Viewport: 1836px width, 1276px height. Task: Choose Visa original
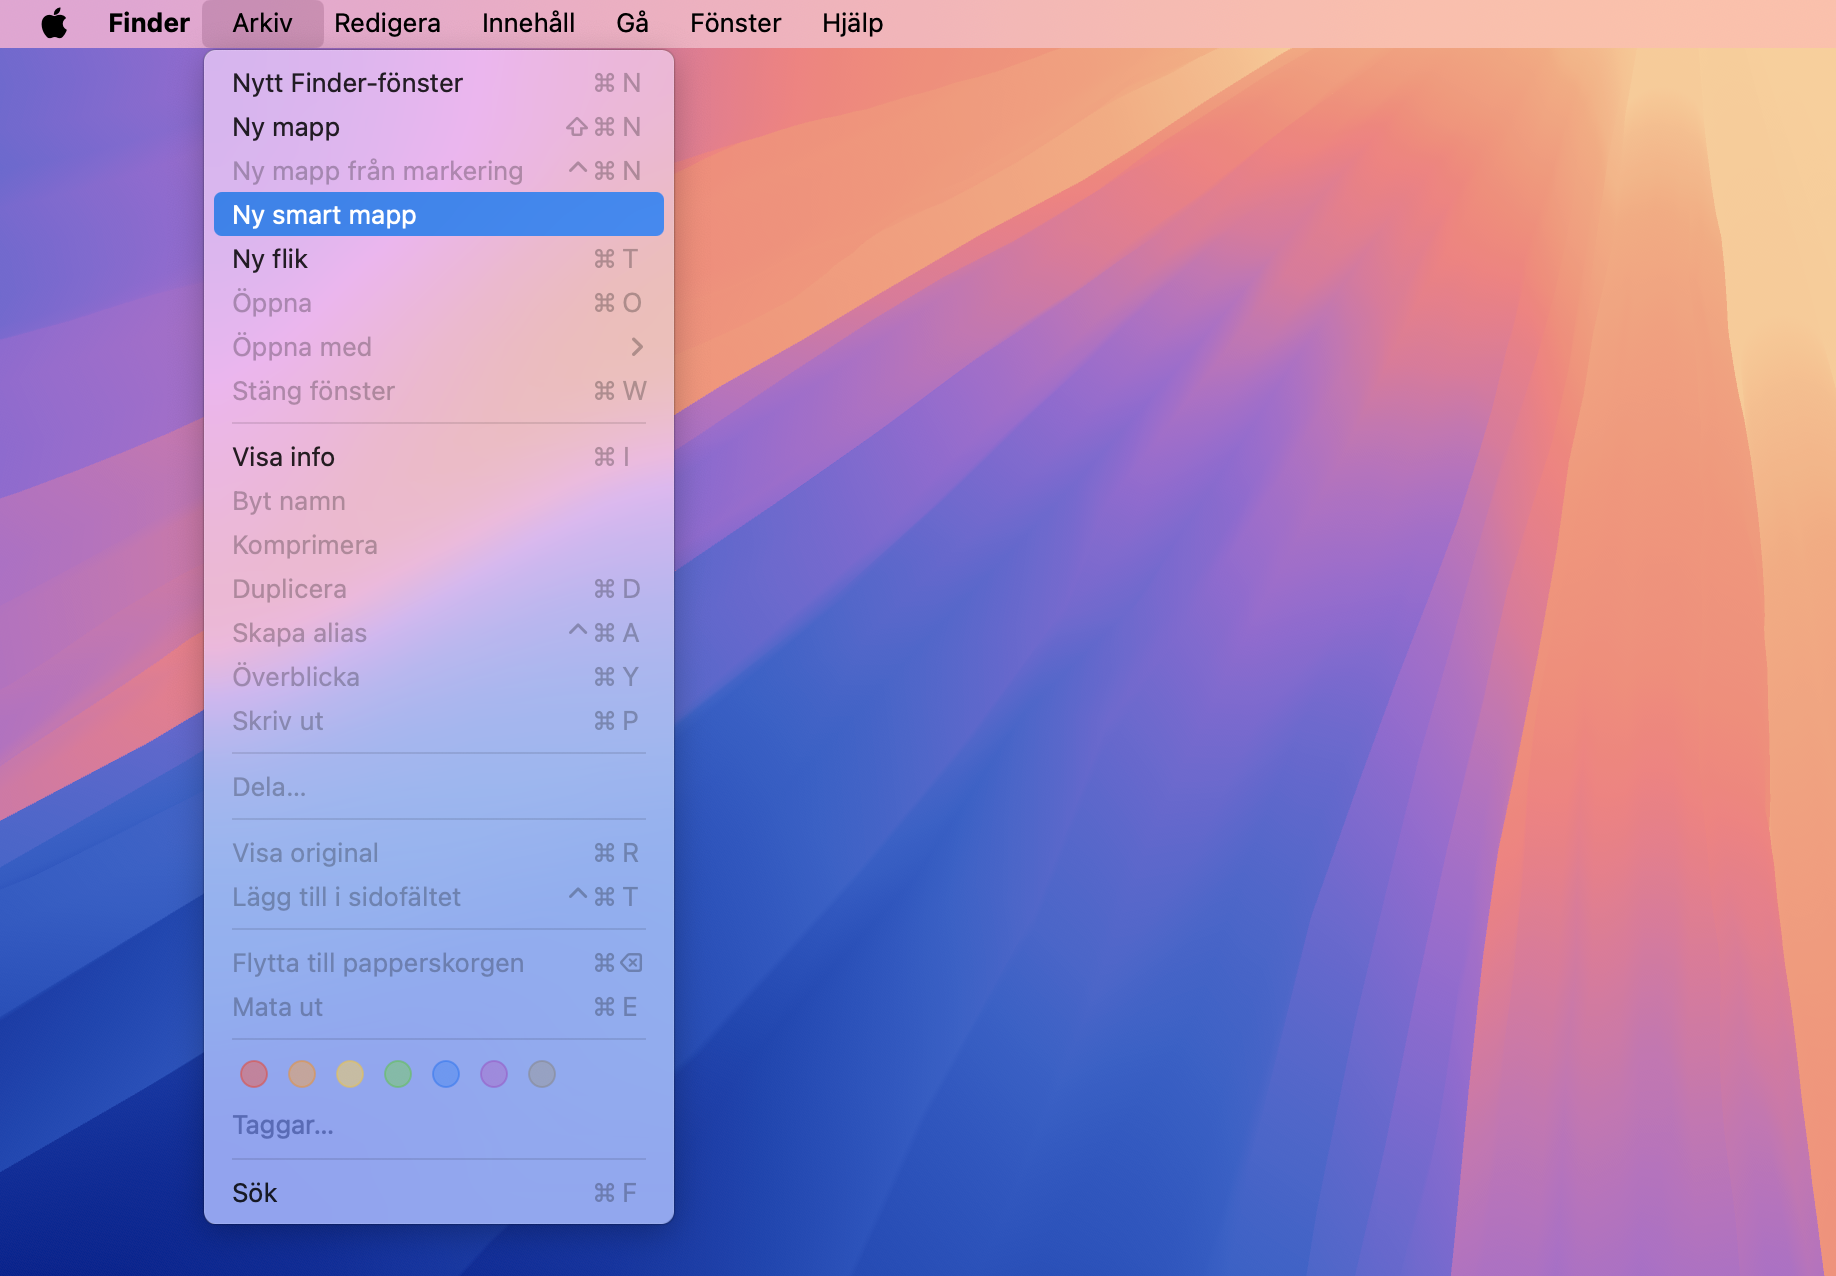click(x=439, y=853)
